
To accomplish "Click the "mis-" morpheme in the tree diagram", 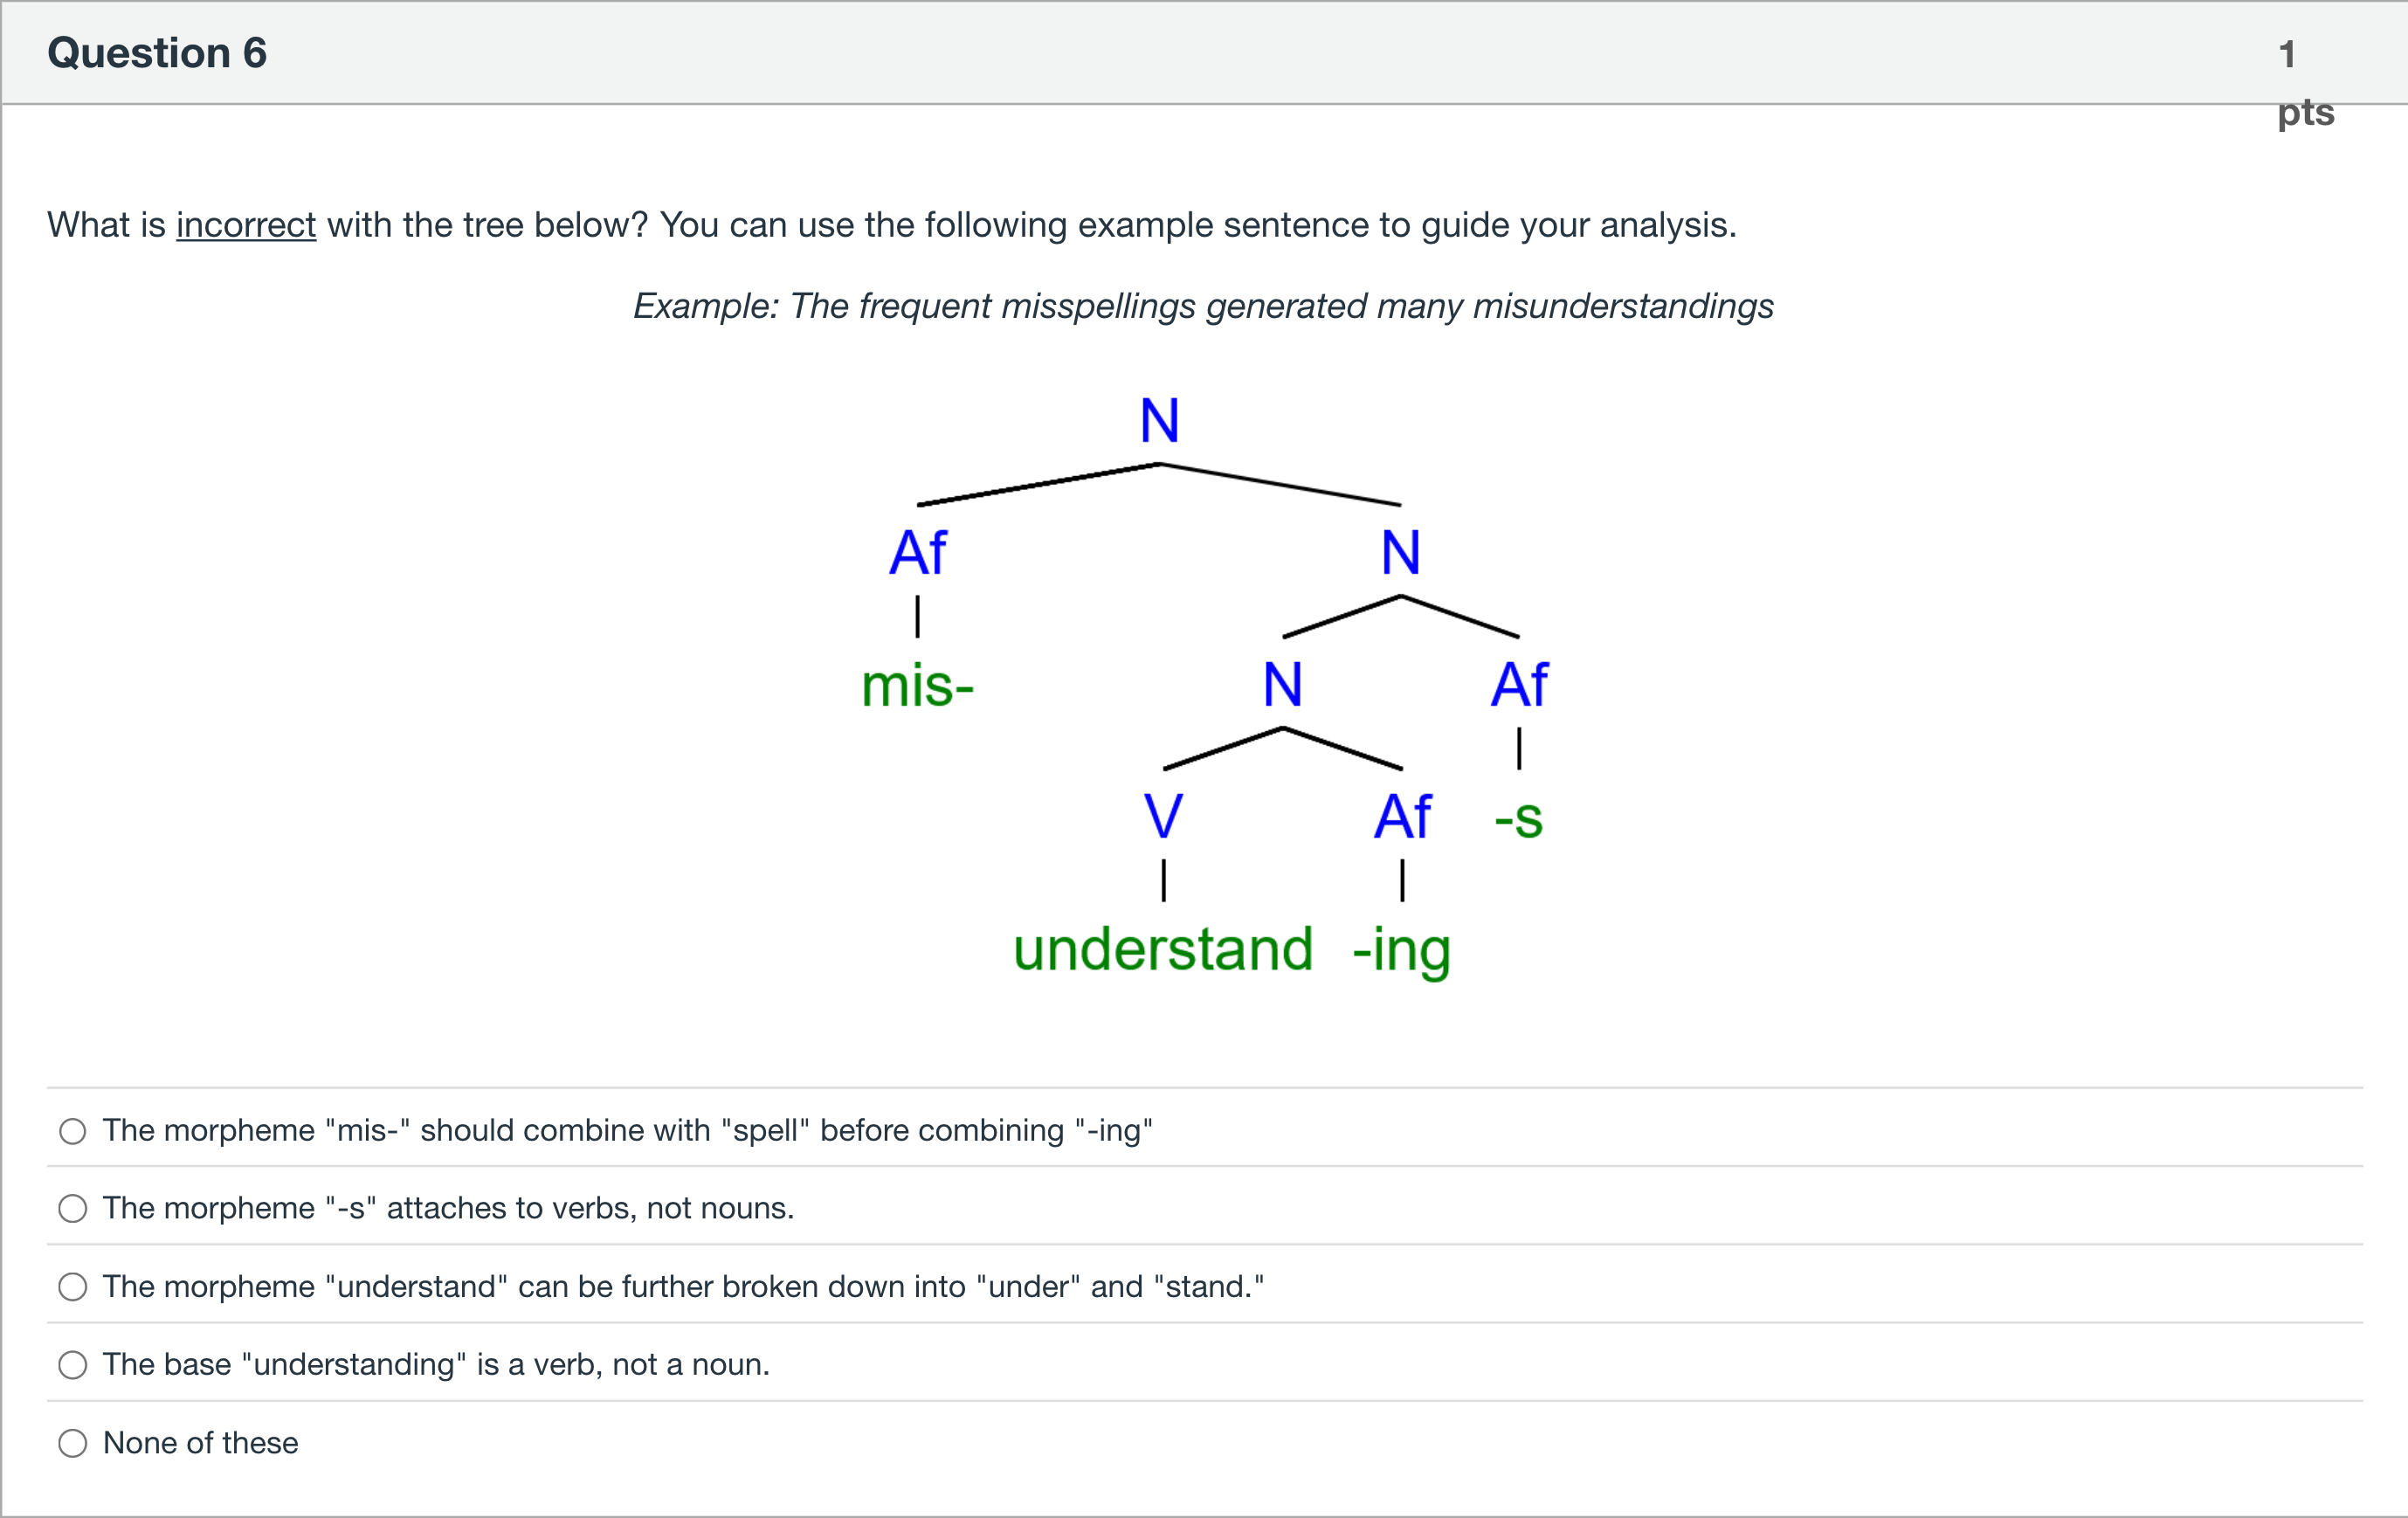I will [917, 686].
